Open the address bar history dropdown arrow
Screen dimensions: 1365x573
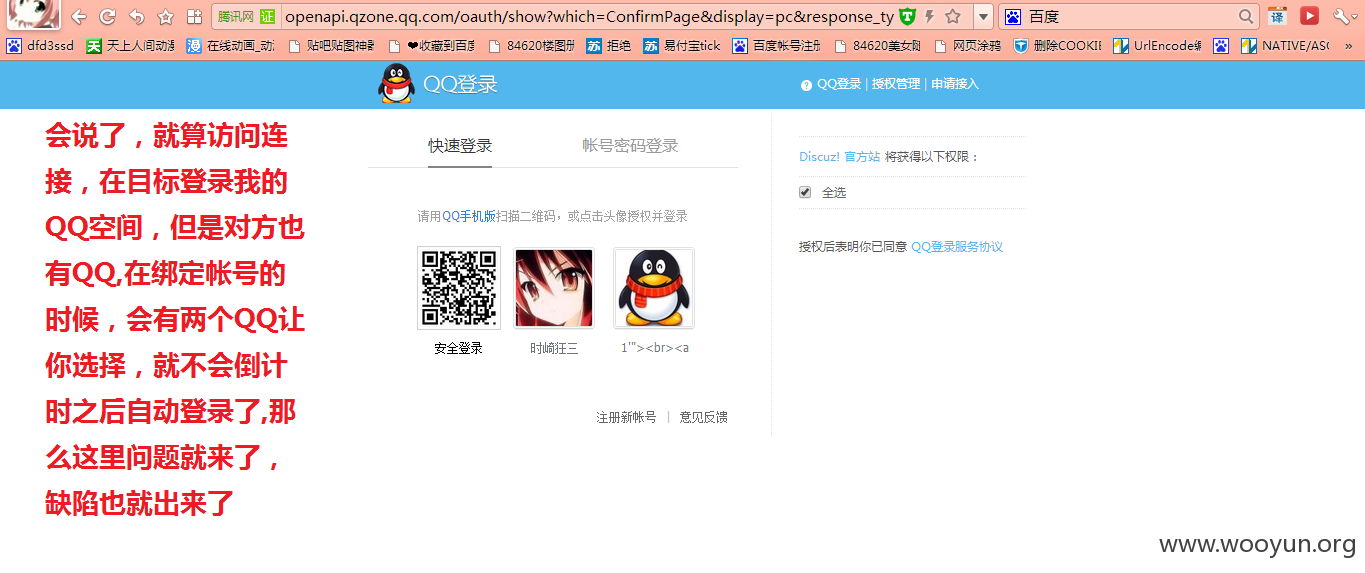[x=983, y=17]
